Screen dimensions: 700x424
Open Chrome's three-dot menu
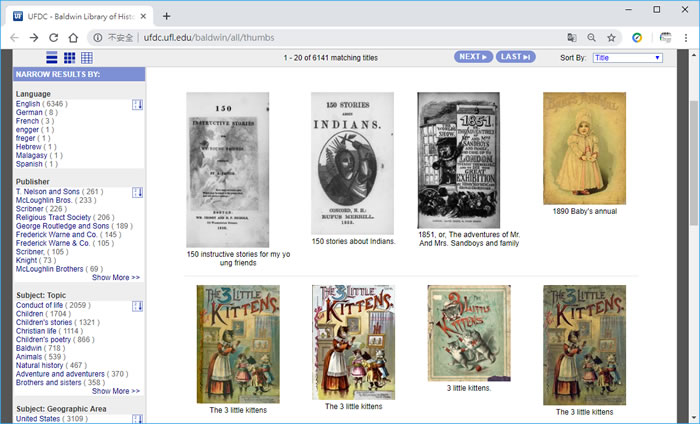tap(686, 37)
